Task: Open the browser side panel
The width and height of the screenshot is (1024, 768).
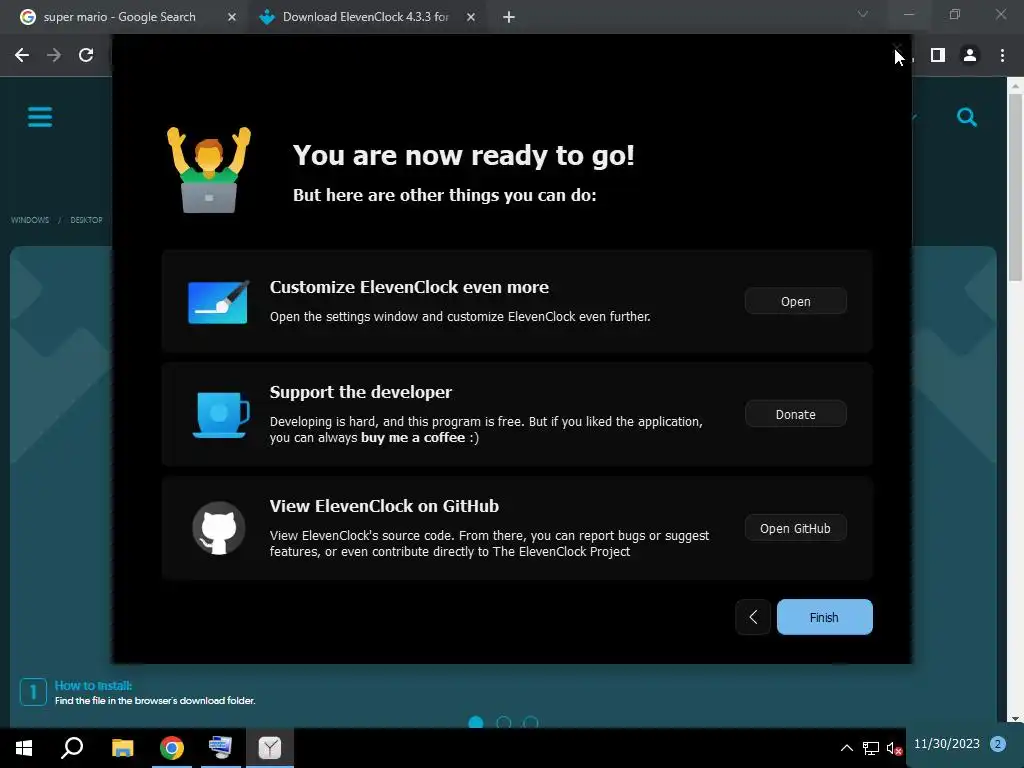Action: [x=938, y=55]
